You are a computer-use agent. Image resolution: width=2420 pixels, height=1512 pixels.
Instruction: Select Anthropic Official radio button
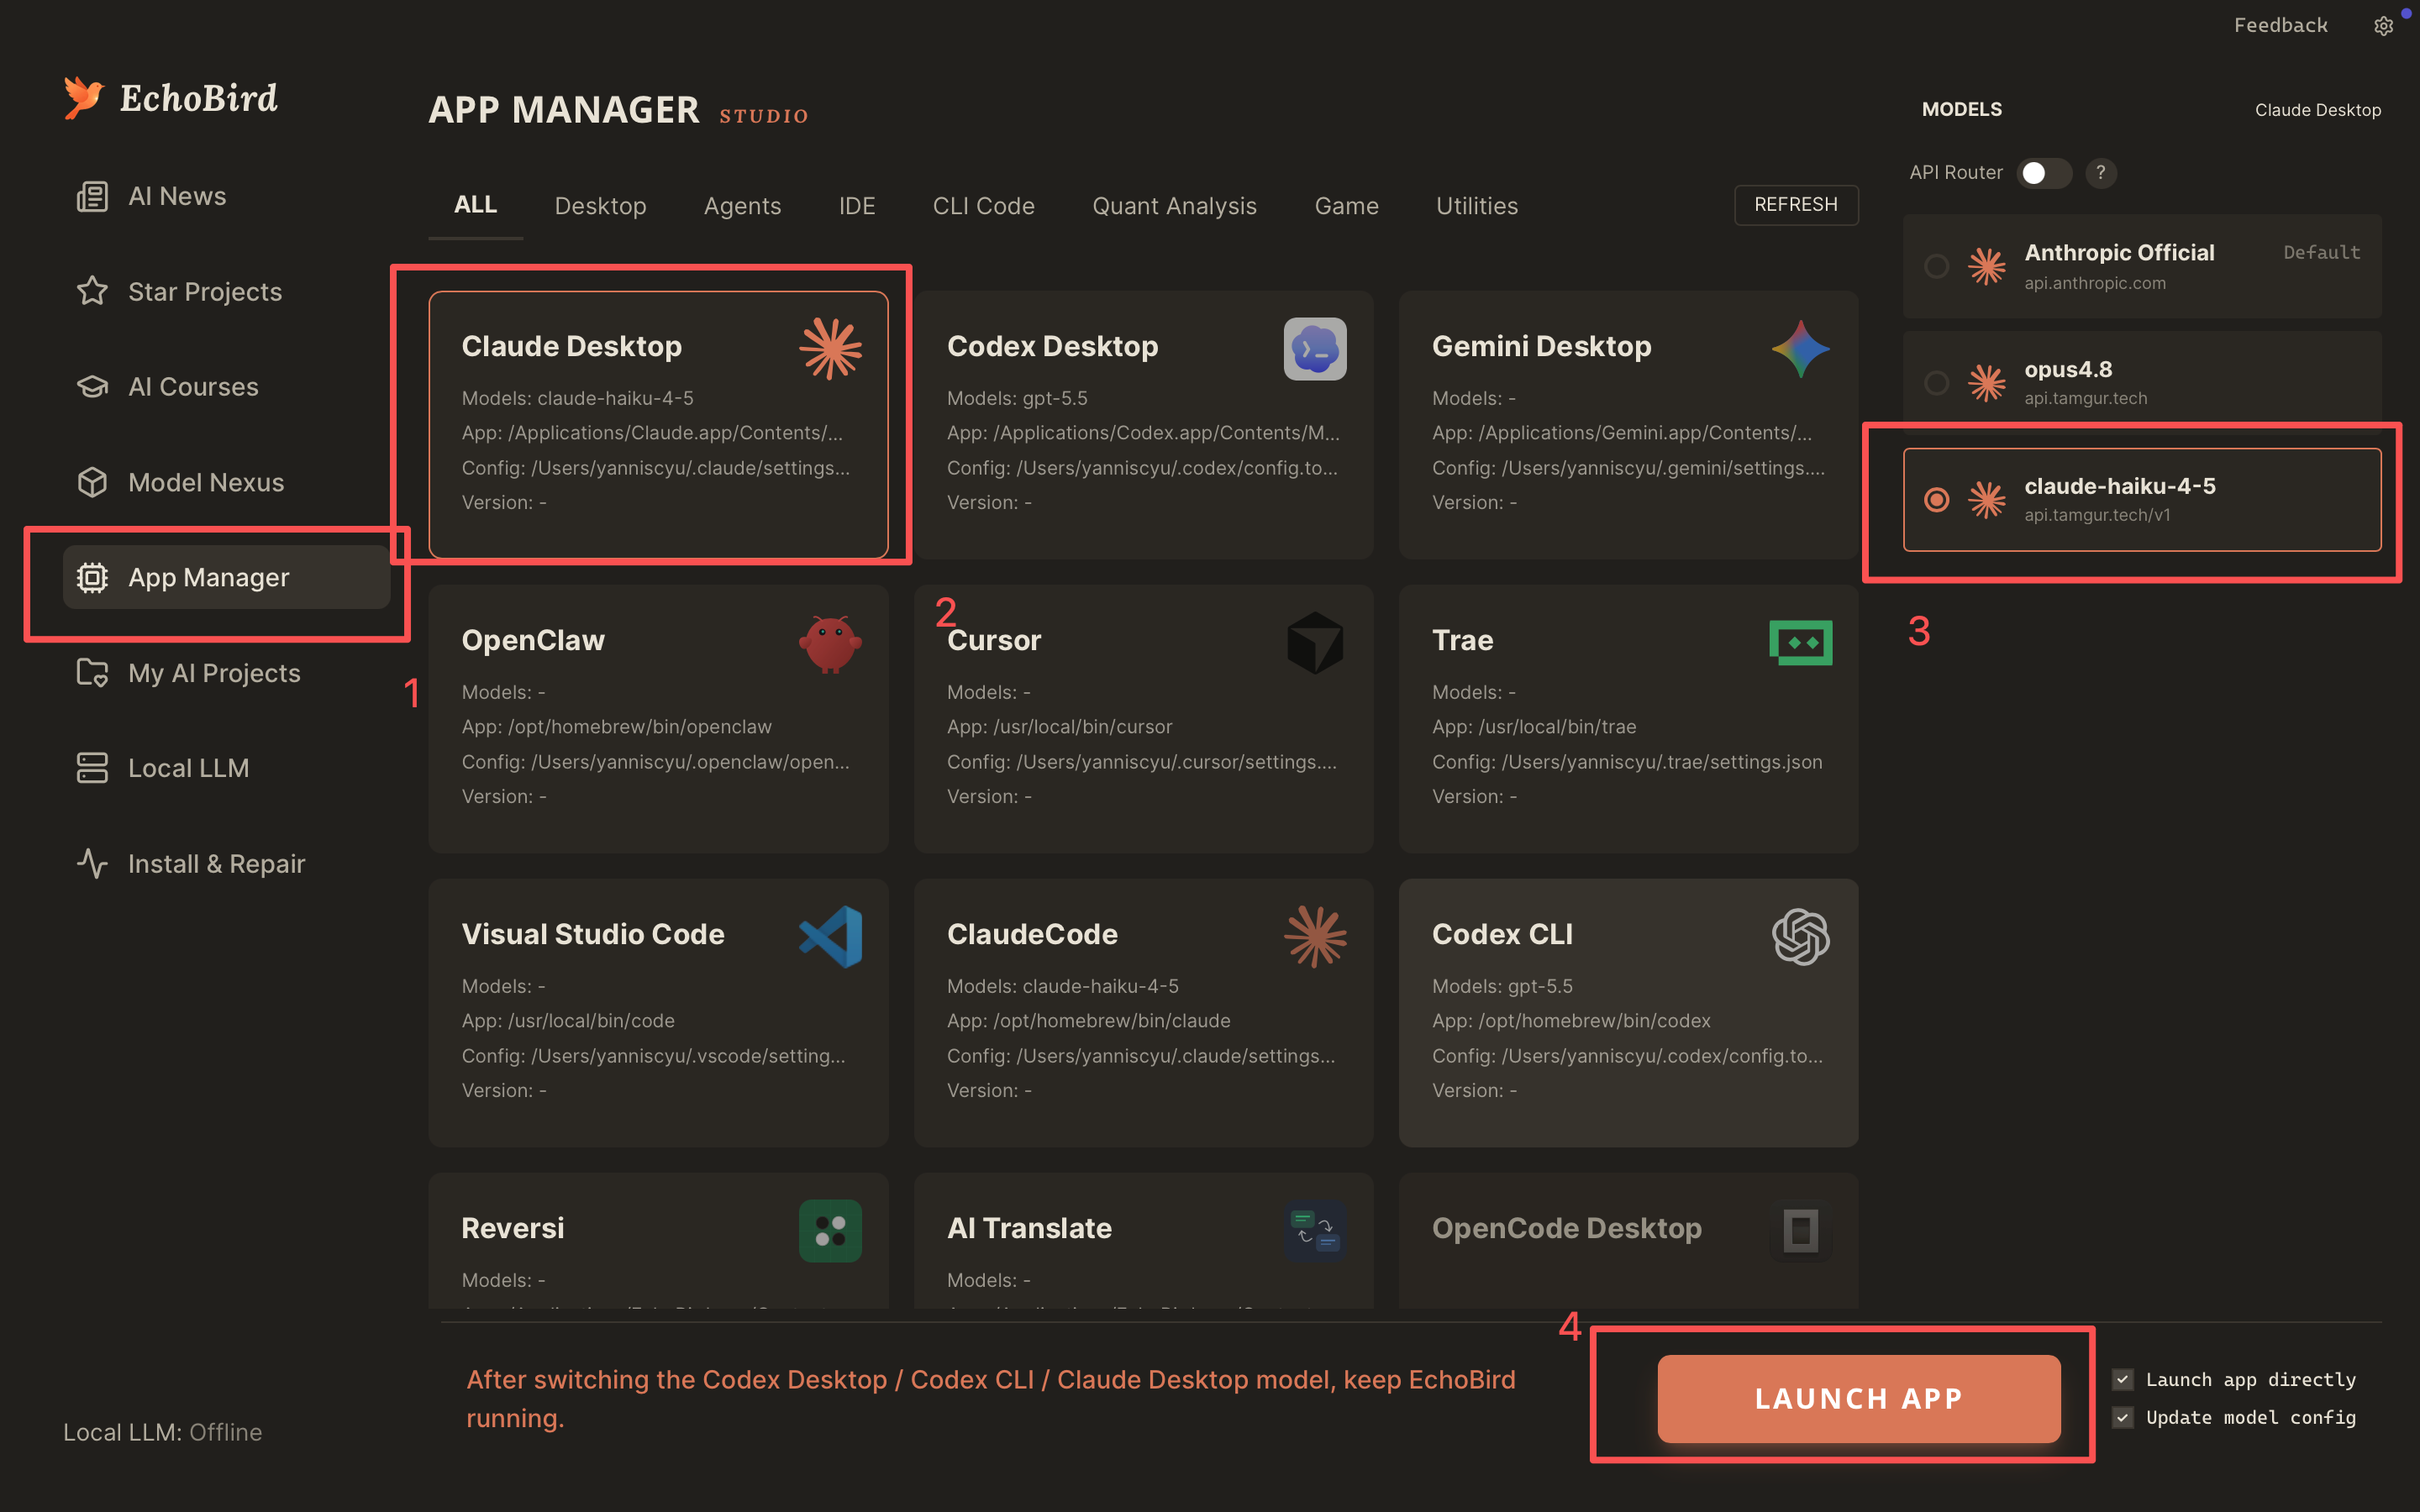coord(1937,266)
